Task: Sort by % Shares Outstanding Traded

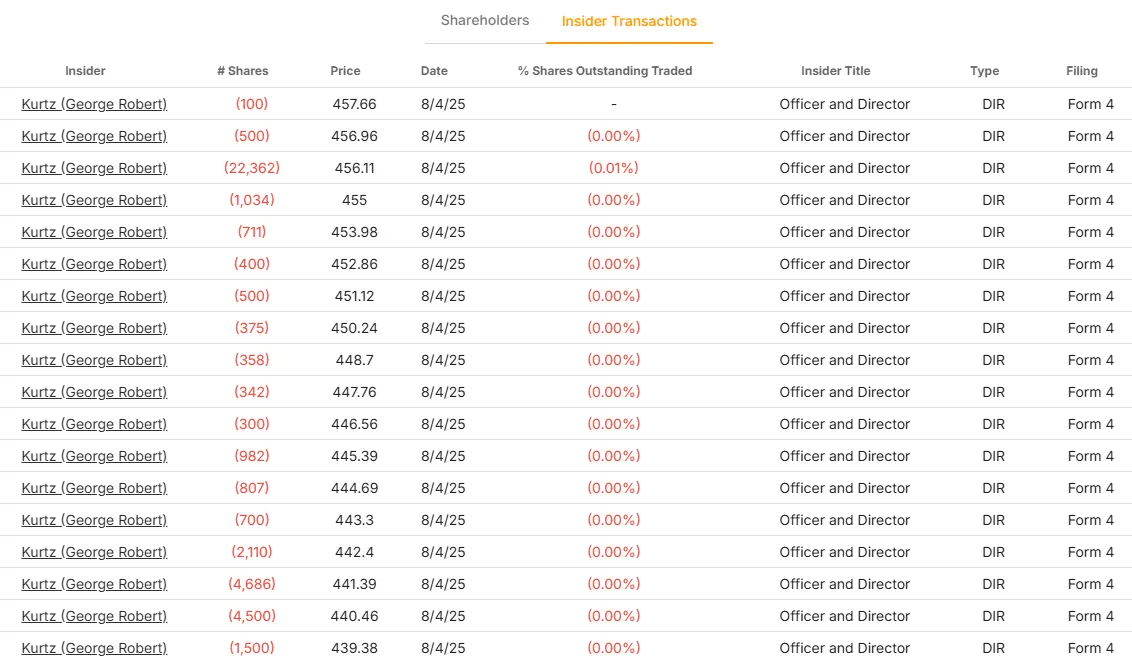Action: 604,71
